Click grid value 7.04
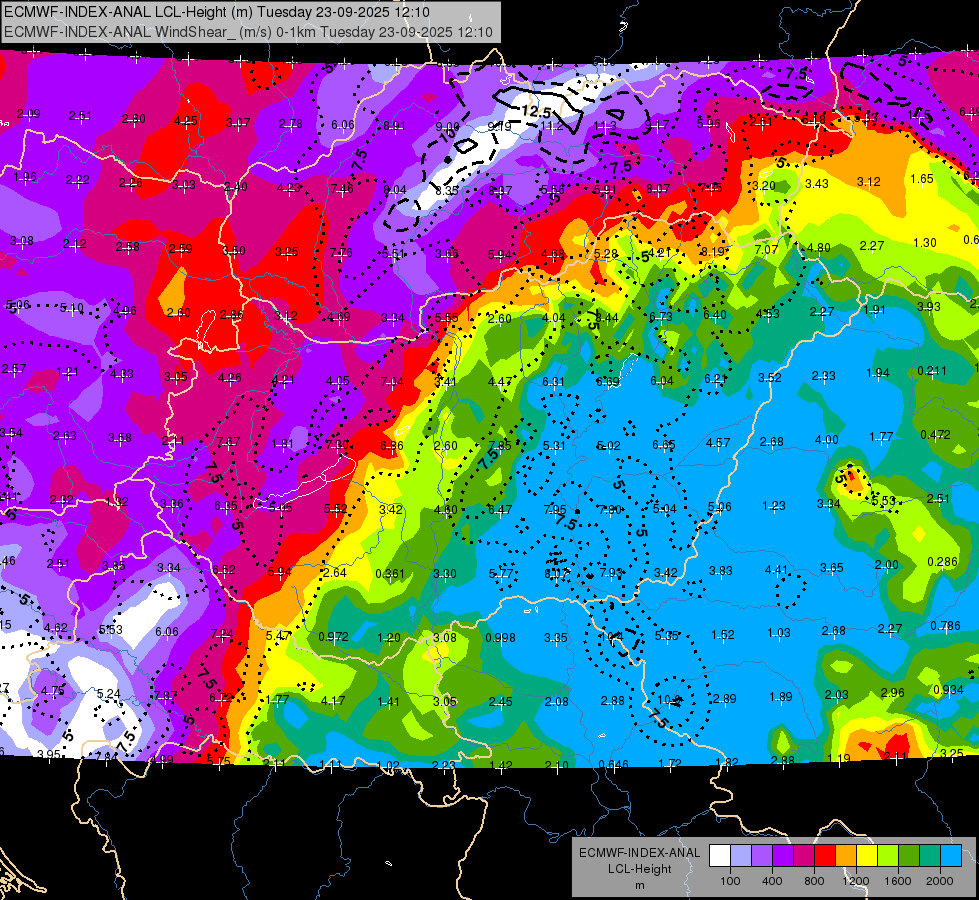 point(392,382)
